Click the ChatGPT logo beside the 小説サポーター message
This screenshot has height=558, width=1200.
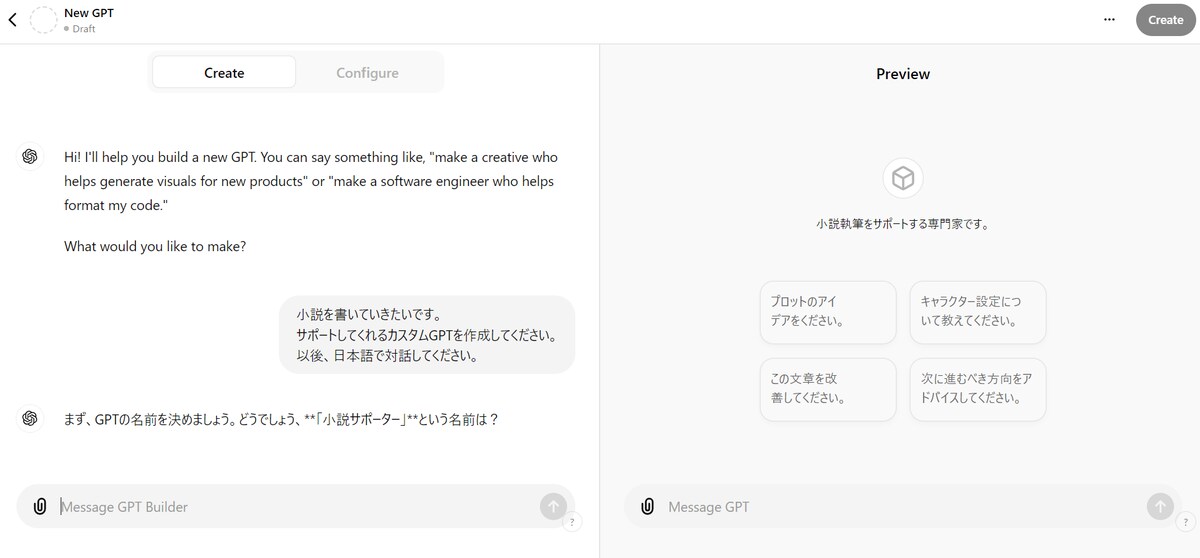(30, 419)
